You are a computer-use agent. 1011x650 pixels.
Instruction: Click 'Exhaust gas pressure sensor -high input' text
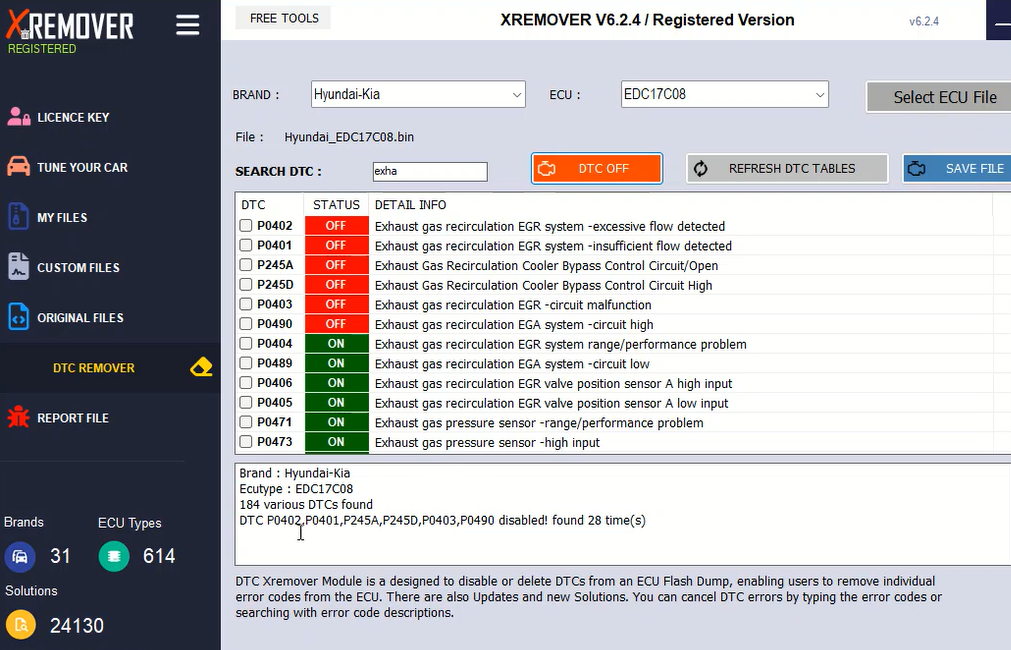click(487, 442)
